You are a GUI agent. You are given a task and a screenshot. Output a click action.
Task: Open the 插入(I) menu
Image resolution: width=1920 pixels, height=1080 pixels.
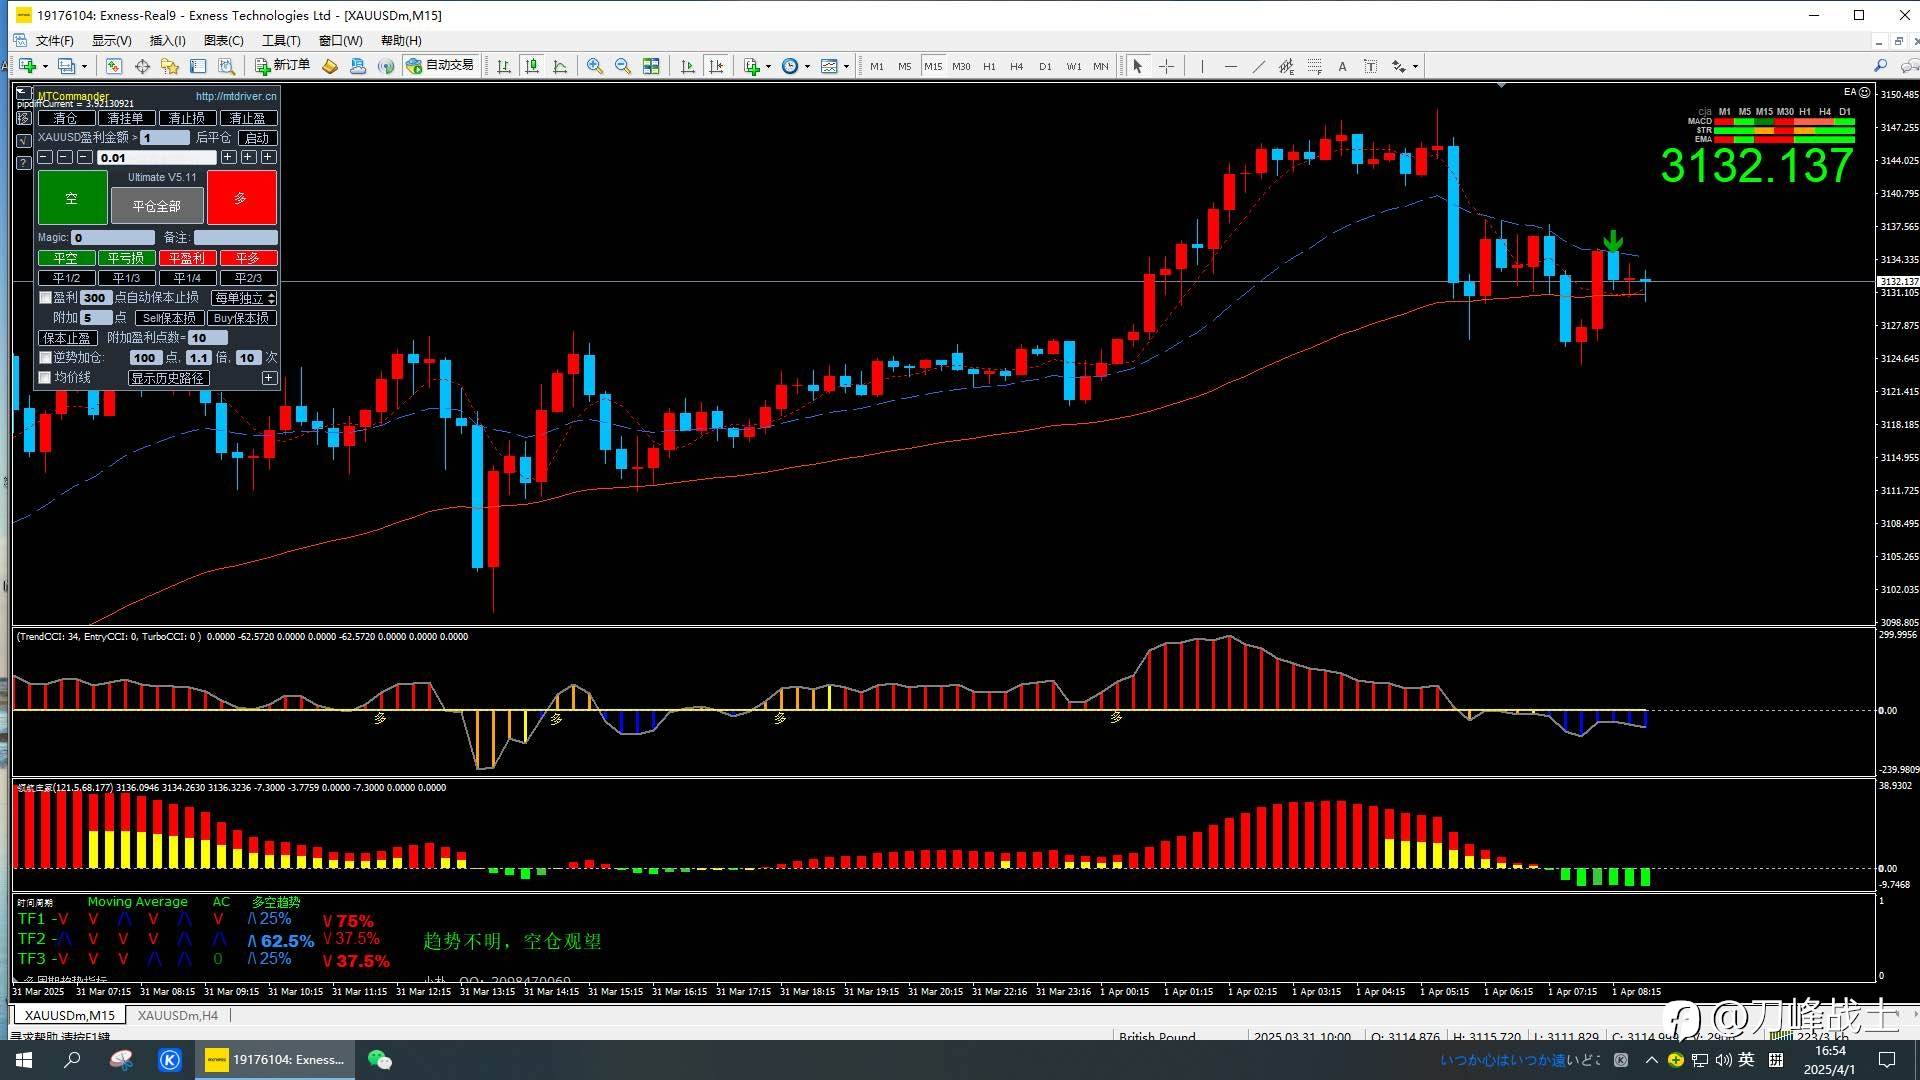tap(167, 40)
